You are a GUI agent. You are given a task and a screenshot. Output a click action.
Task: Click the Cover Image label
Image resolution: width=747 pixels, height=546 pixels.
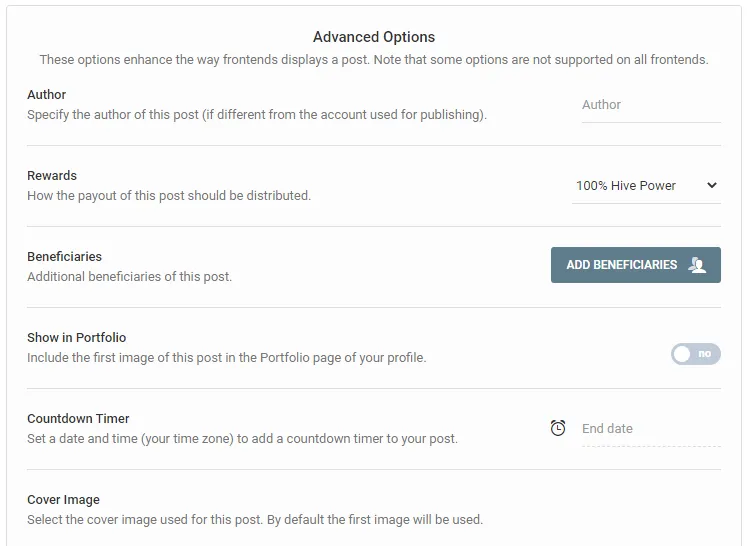pyautogui.click(x=63, y=499)
